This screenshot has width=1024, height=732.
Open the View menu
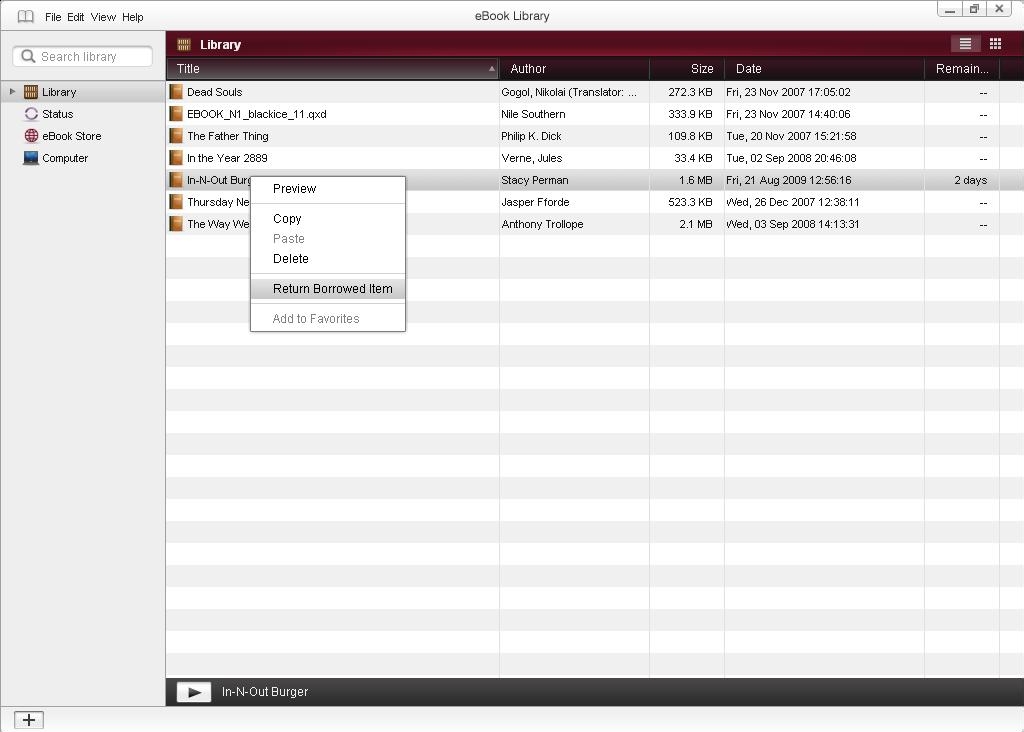pos(103,17)
